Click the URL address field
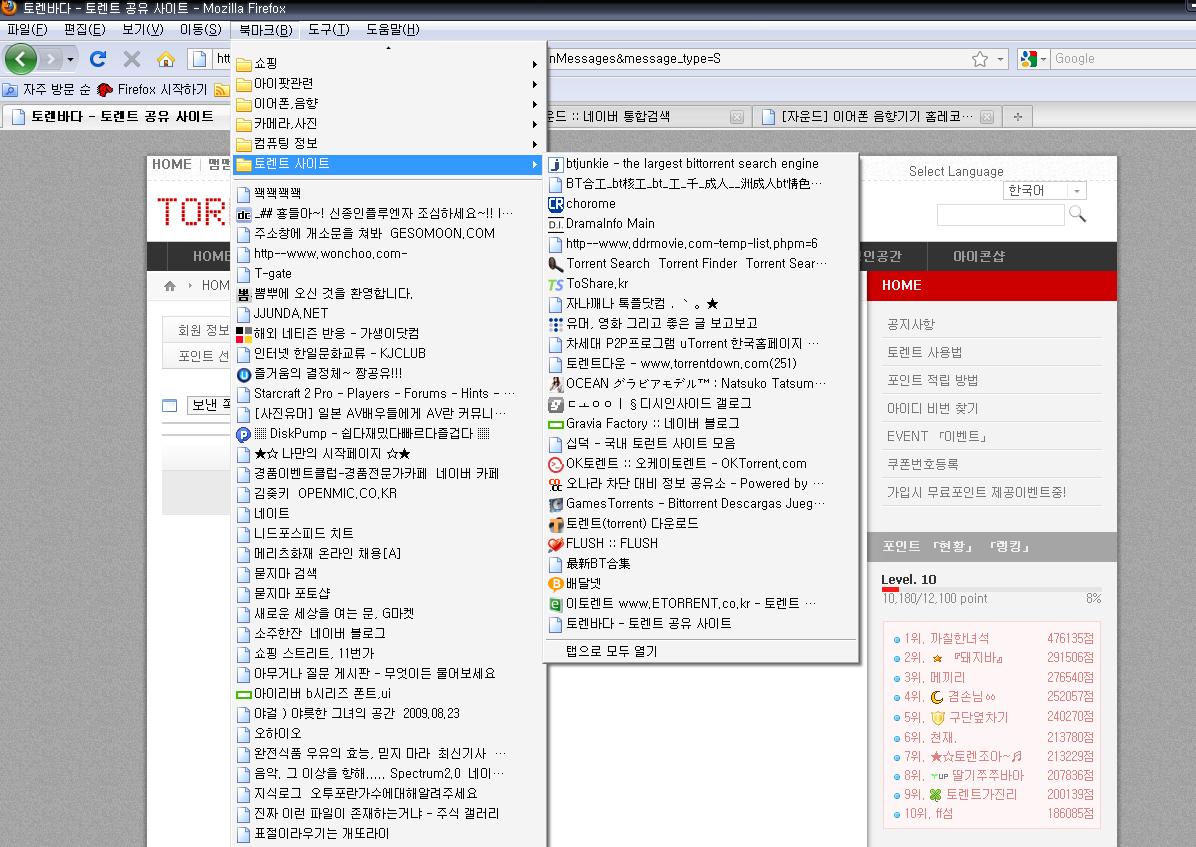 pos(757,59)
